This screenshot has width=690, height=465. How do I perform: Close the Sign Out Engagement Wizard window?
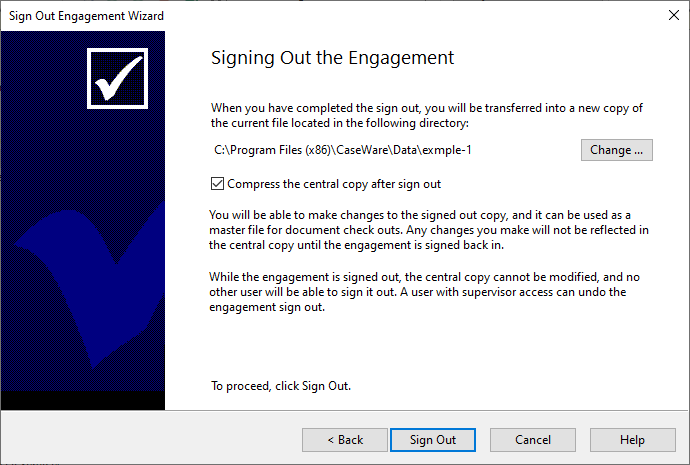(x=673, y=15)
